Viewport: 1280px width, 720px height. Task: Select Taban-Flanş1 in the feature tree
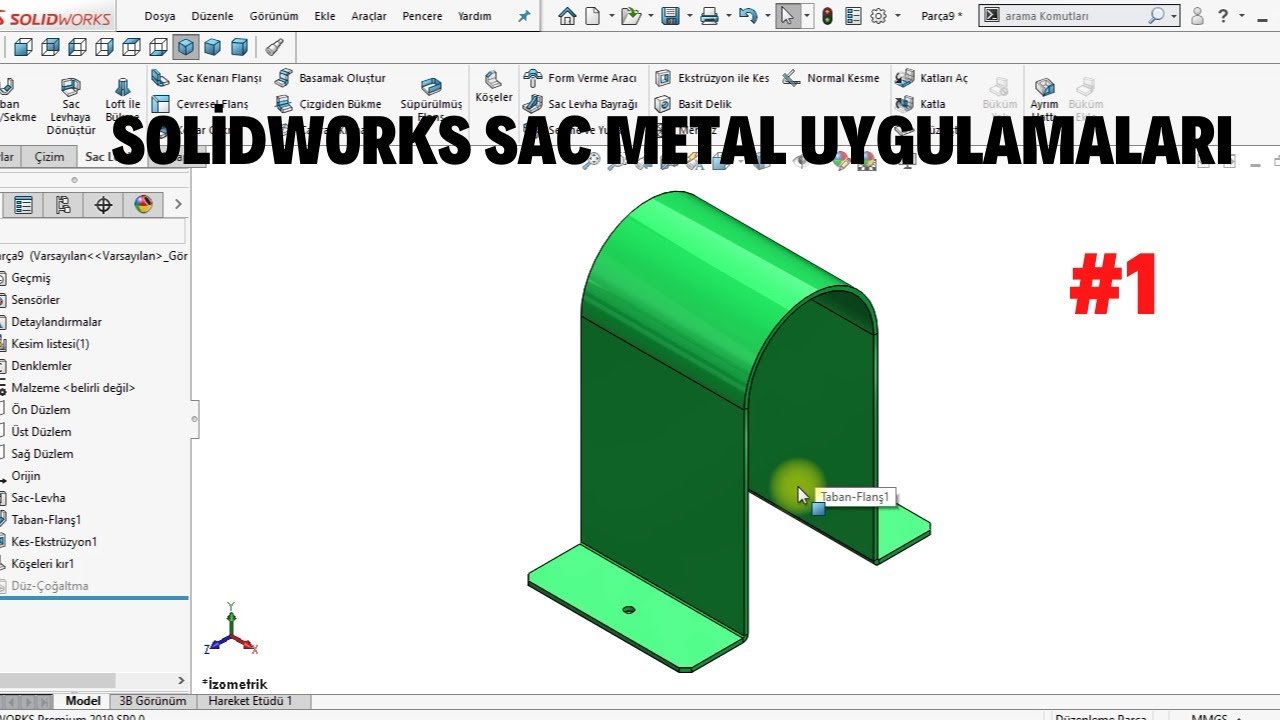click(46, 520)
